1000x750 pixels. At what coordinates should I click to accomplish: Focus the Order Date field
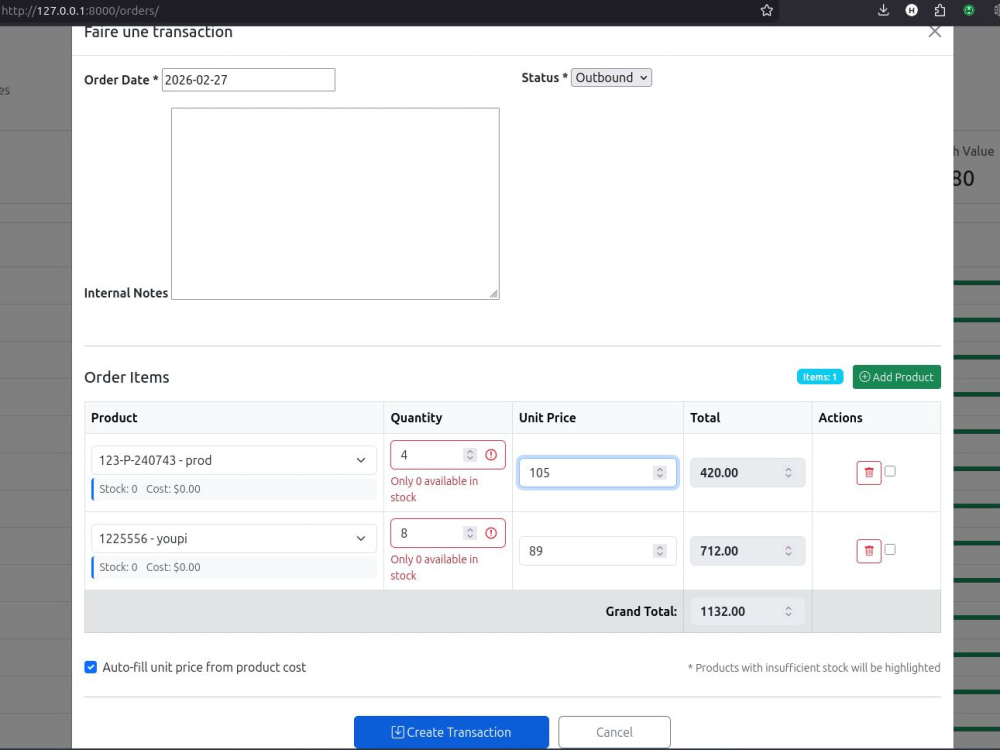[x=248, y=80]
